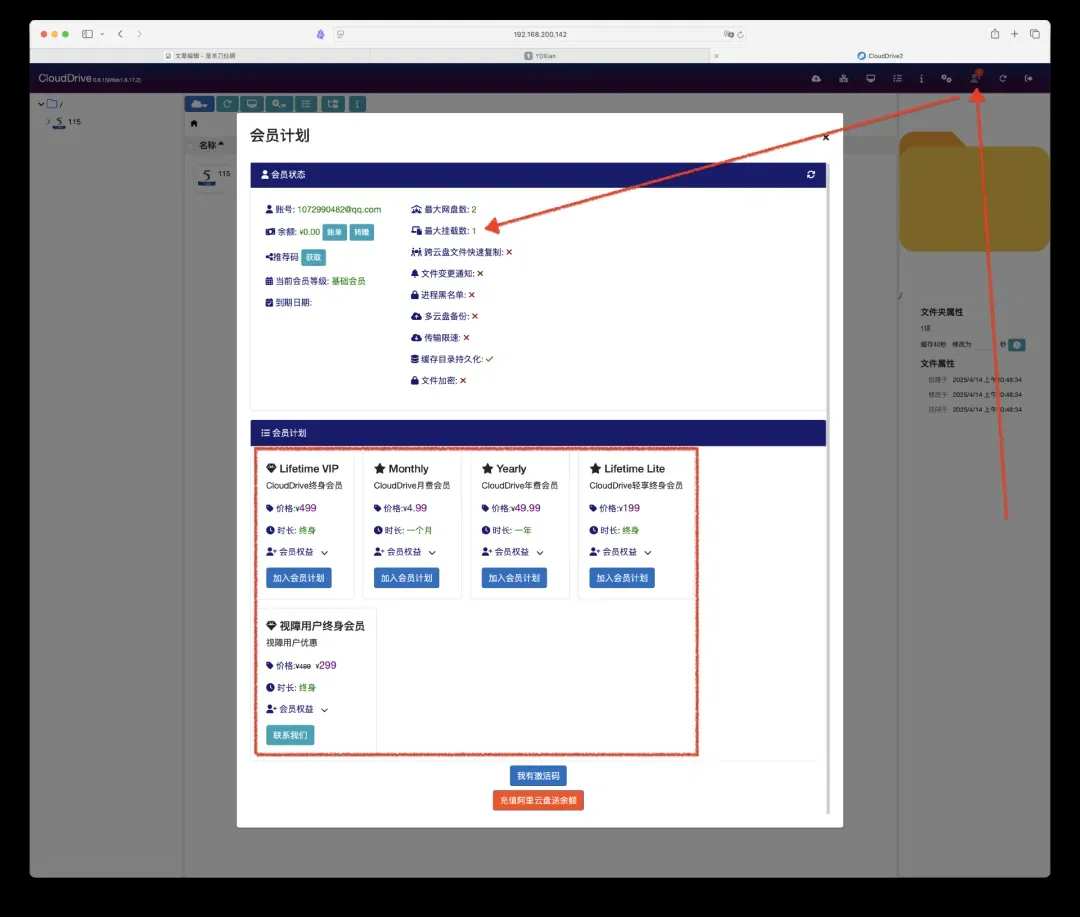1080x917 pixels.
Task: Click 获取 button next to 推荐码
Action: coord(314,257)
